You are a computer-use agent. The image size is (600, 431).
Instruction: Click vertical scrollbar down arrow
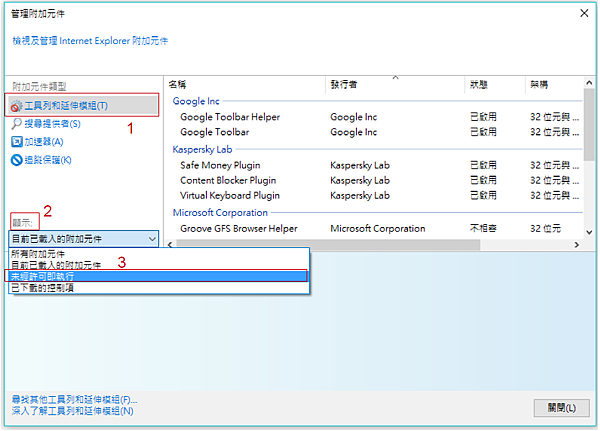[x=589, y=232]
